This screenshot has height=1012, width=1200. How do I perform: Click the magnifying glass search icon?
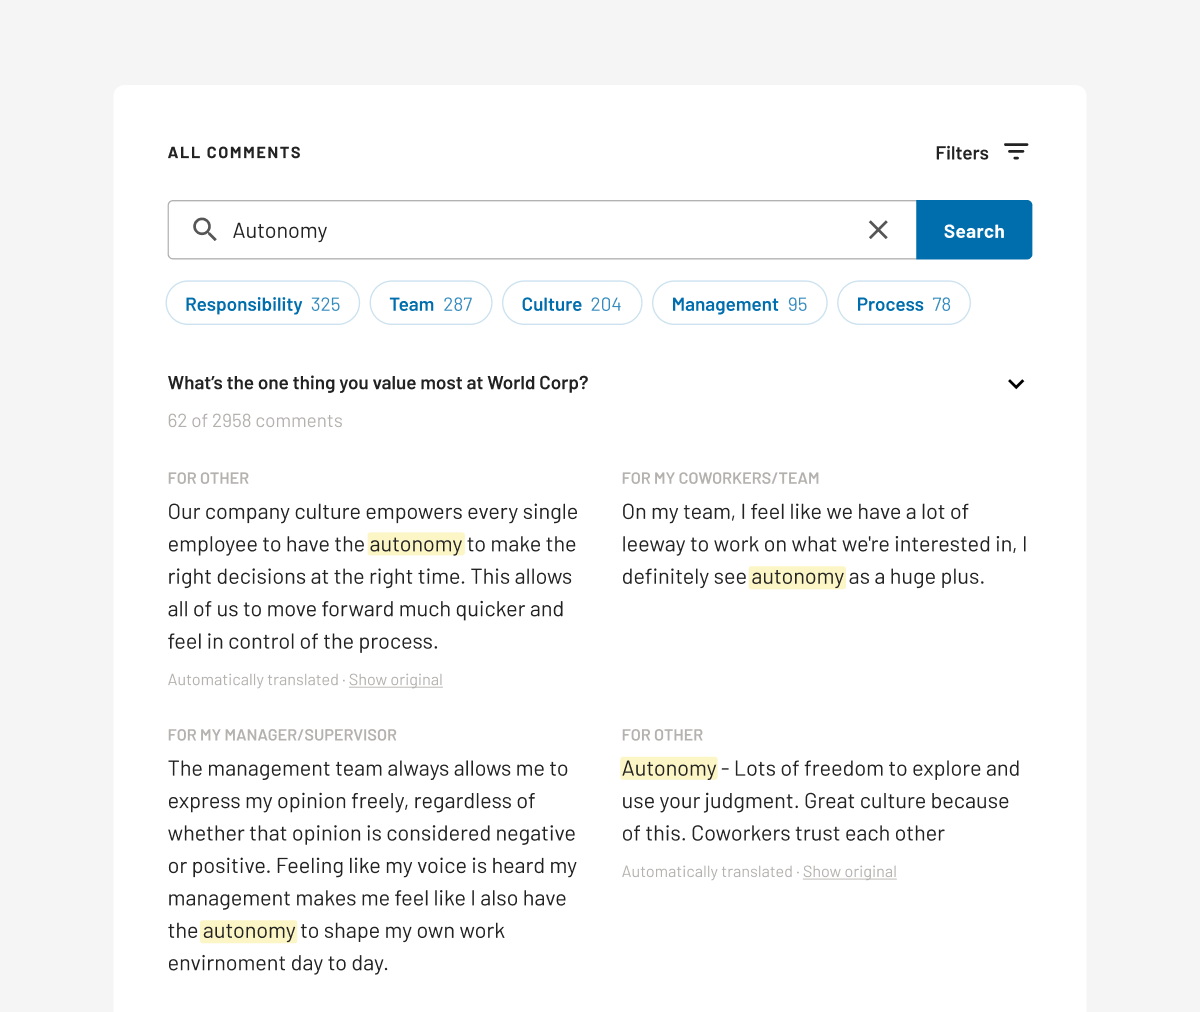click(205, 229)
